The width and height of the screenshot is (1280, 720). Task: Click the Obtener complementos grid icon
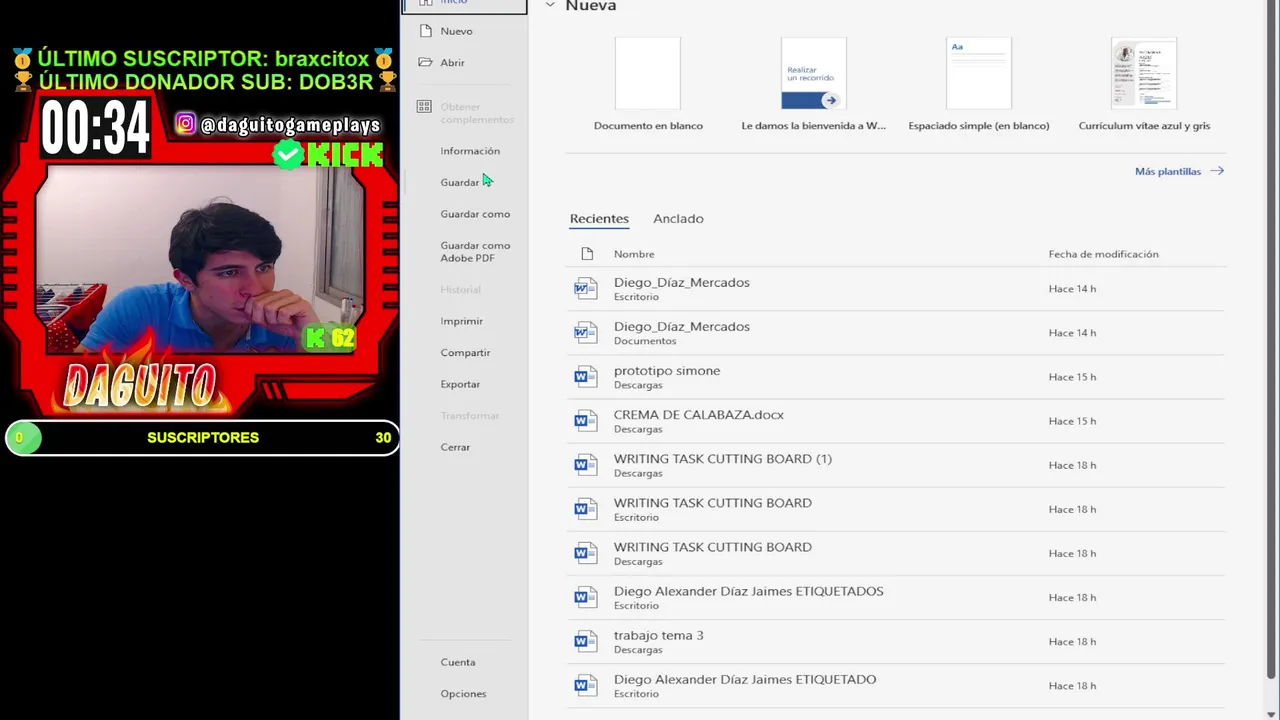tap(424, 107)
